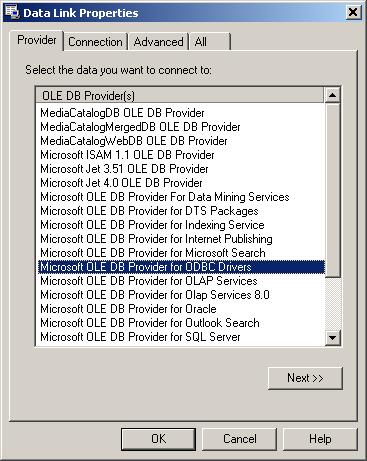Choose Provider for Outlook Search
Viewport: 367px width, 461px height.
pos(181,323)
